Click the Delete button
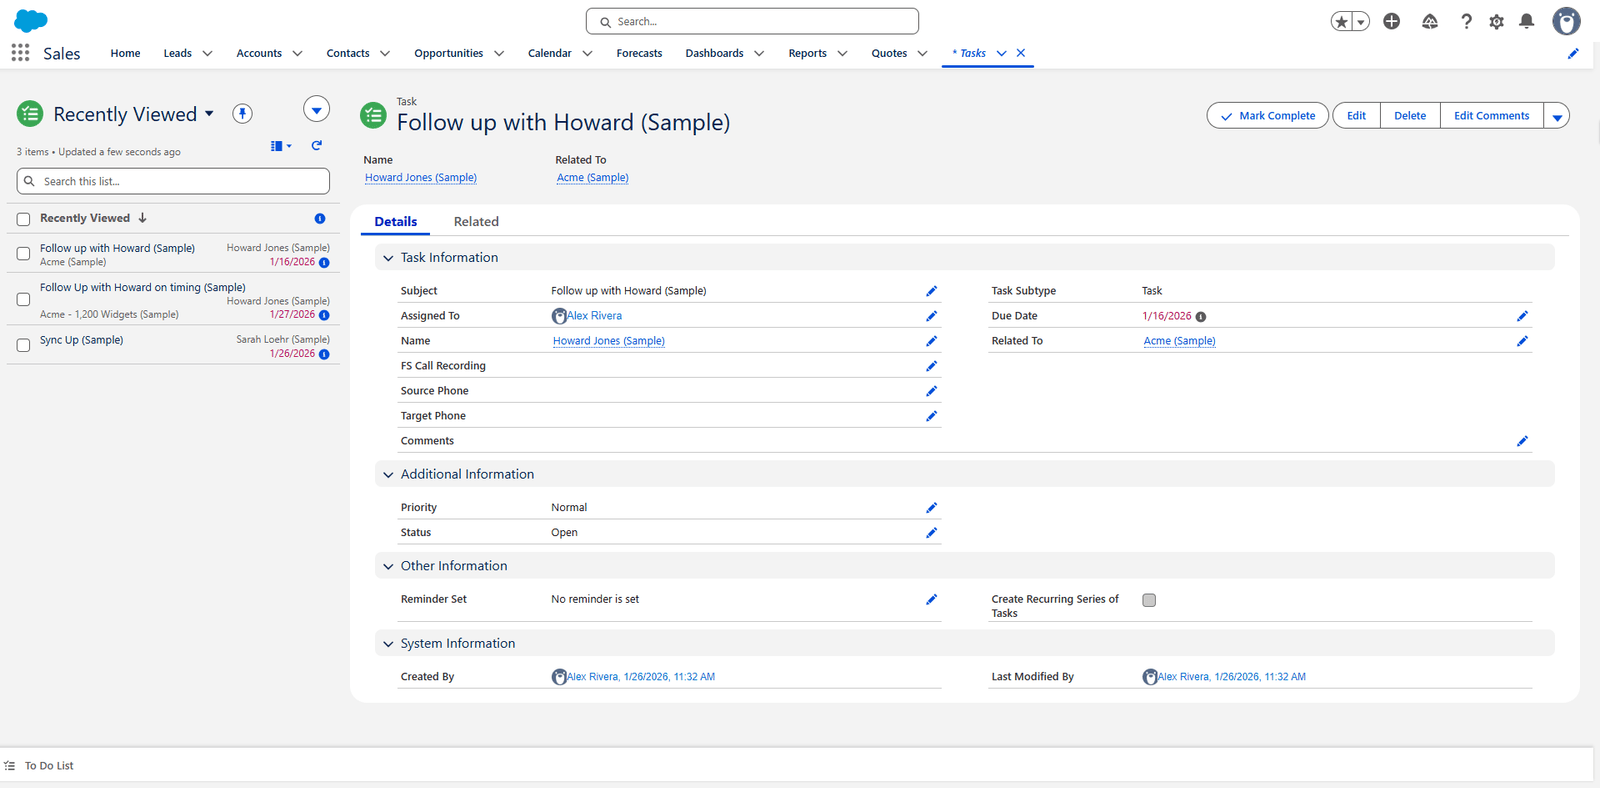The height and width of the screenshot is (788, 1600). point(1410,116)
